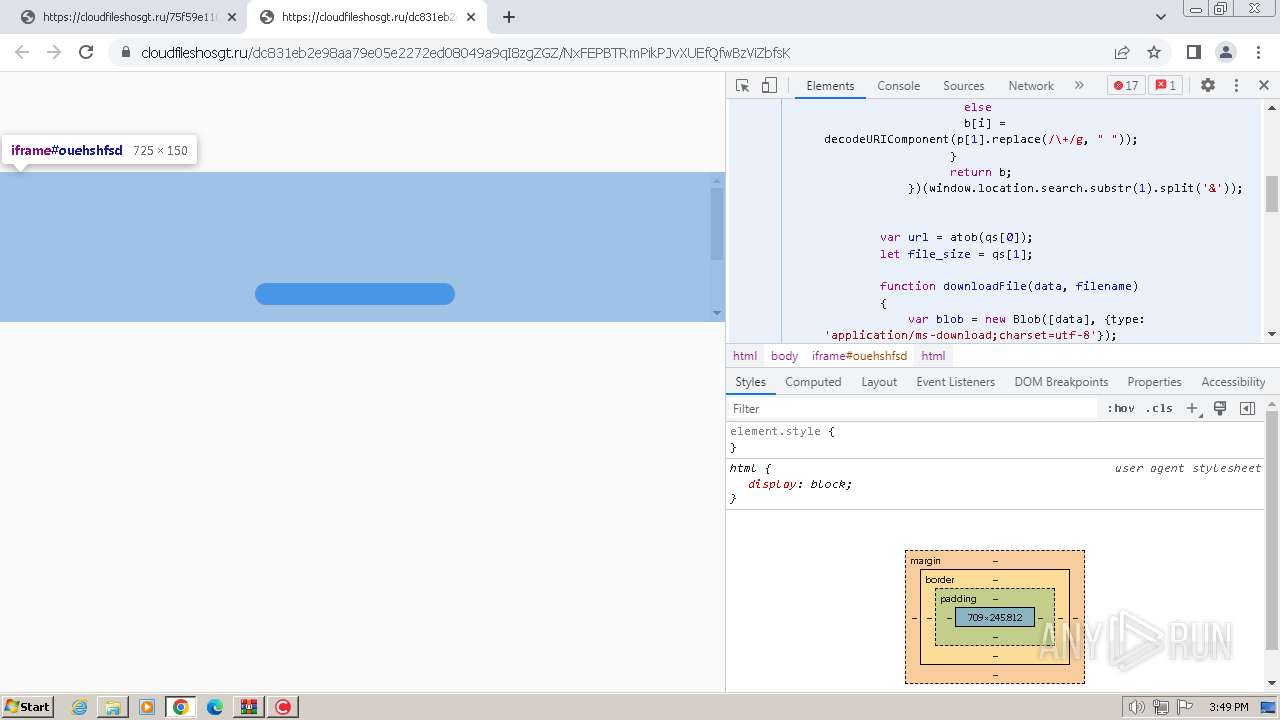Open the Chrome profile avatar

[1225, 52]
